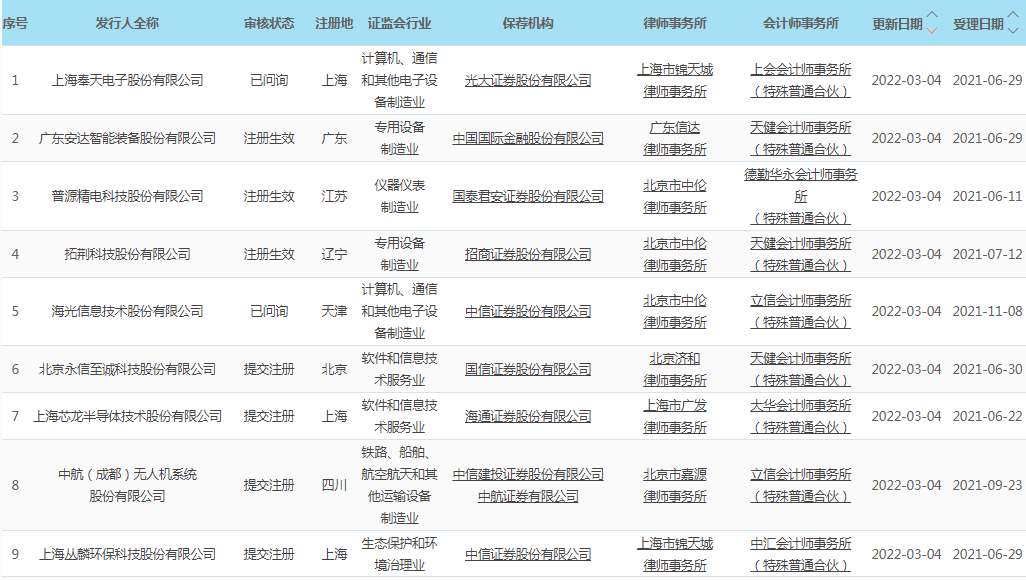The height and width of the screenshot is (580, 1026).
Task: Open 招商证券股份有限公司 sponsor link
Action: click(528, 254)
